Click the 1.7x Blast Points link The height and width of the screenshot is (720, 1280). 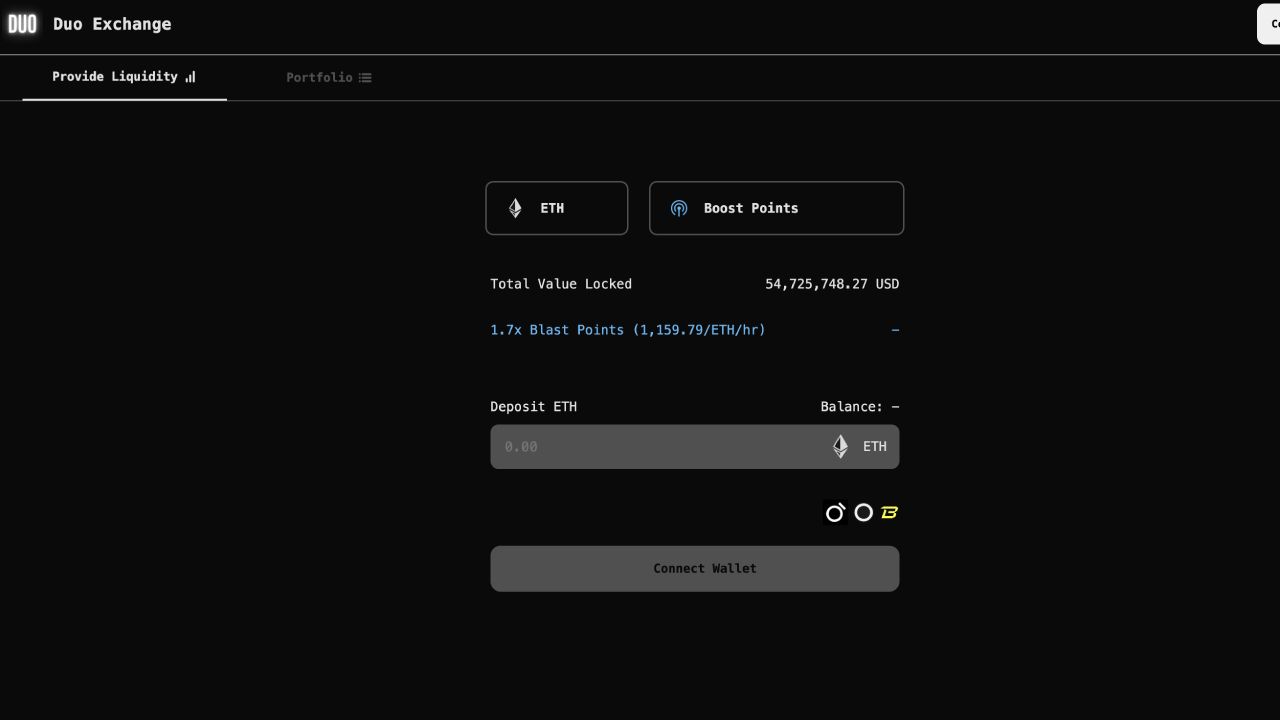[628, 330]
